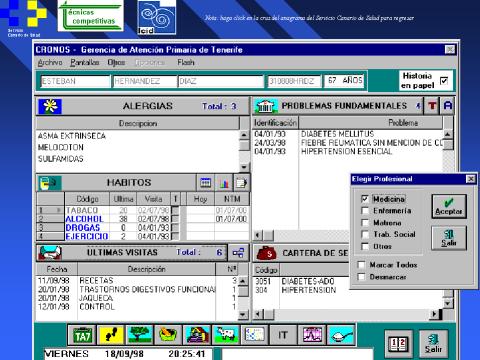Click Salir in Elegir Profesional dialog

point(449,238)
